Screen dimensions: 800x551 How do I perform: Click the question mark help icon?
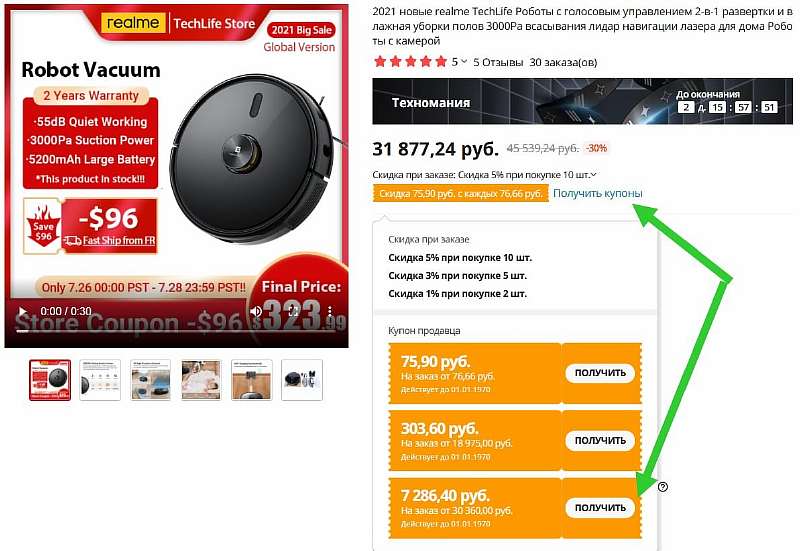pos(663,487)
